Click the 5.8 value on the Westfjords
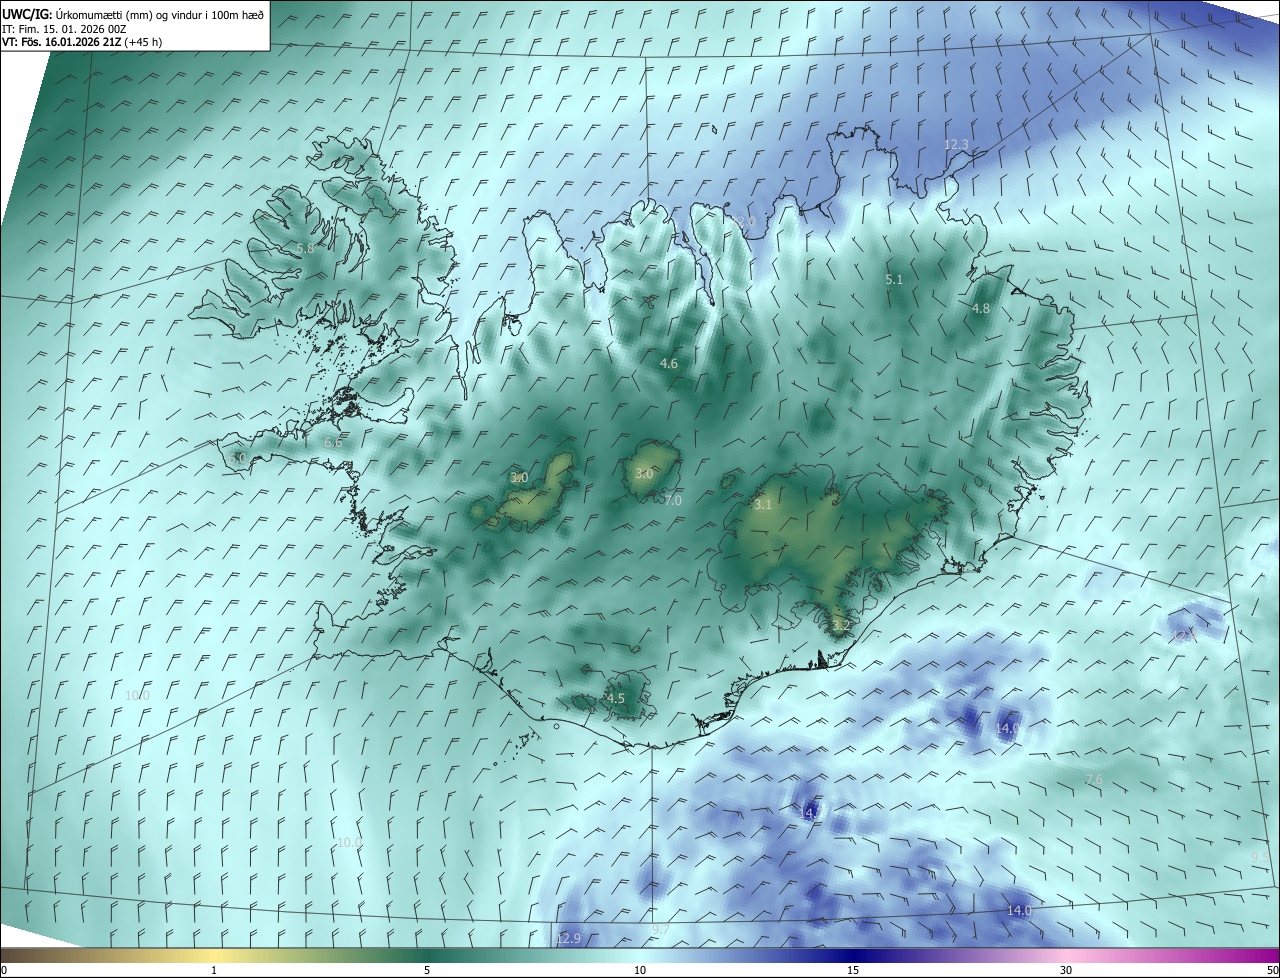This screenshot has height=978, width=1280. coord(305,248)
